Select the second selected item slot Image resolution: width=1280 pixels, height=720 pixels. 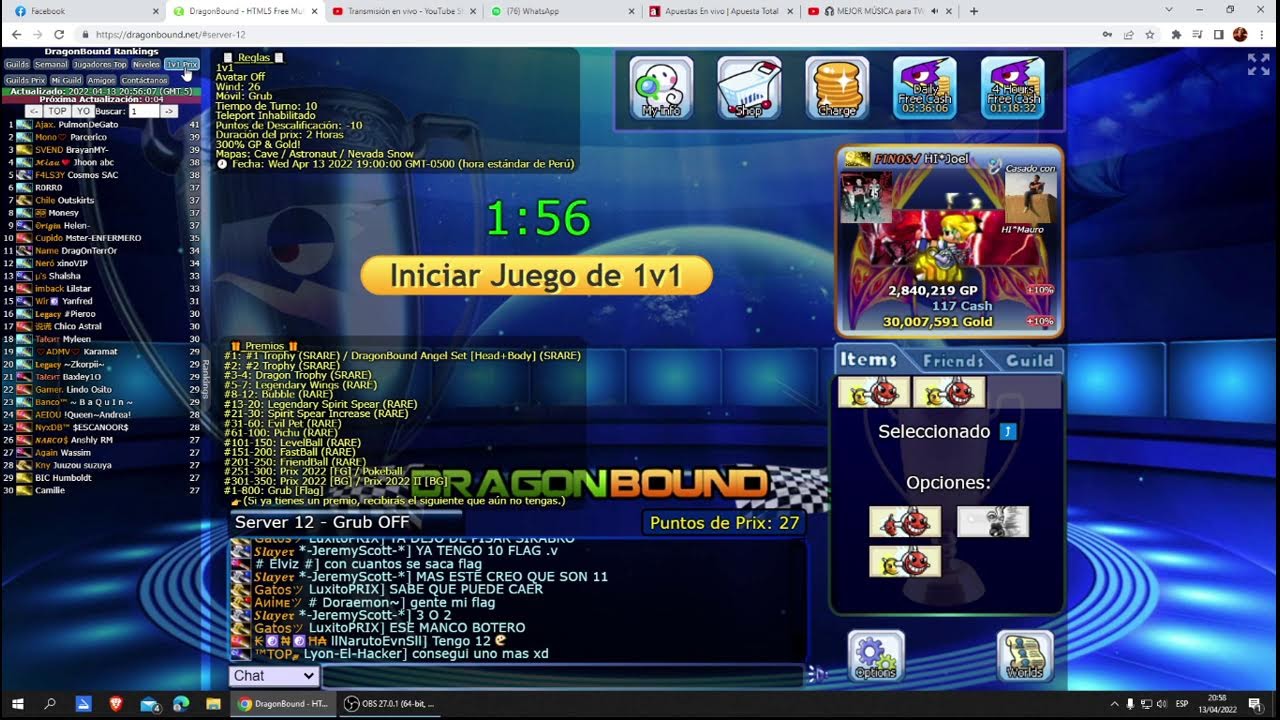949,392
